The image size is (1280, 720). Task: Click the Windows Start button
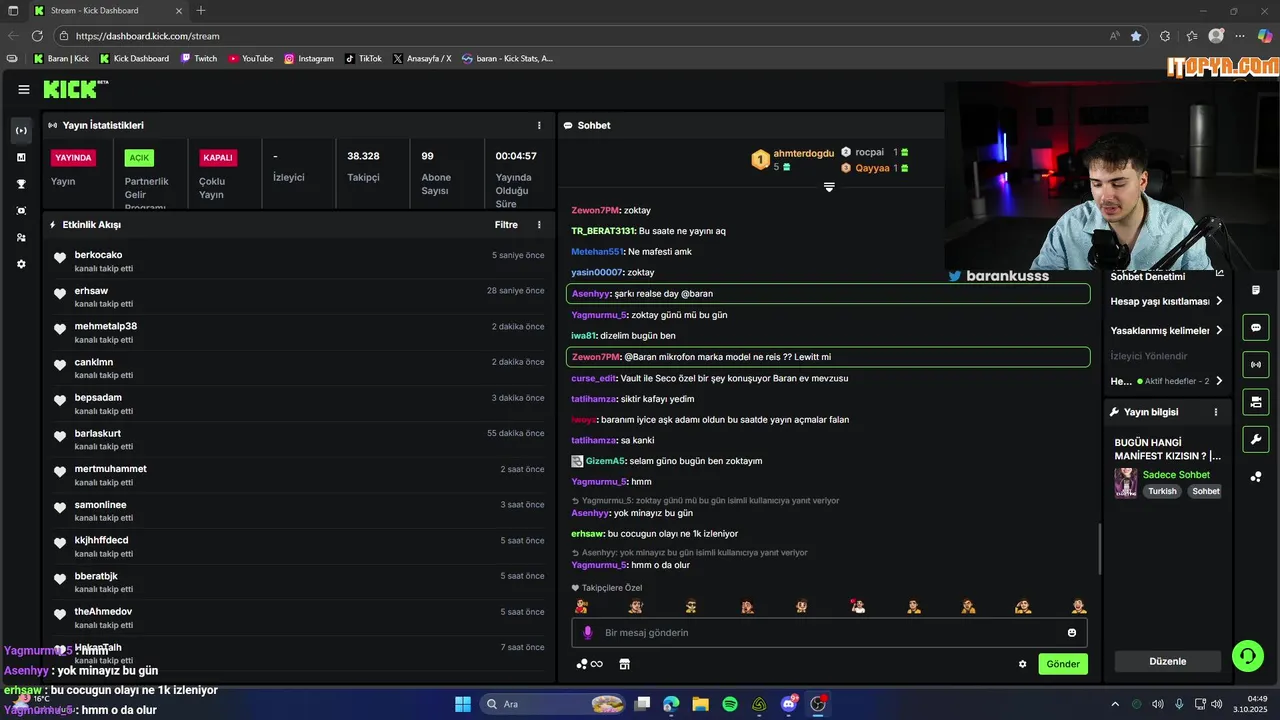pyautogui.click(x=463, y=704)
